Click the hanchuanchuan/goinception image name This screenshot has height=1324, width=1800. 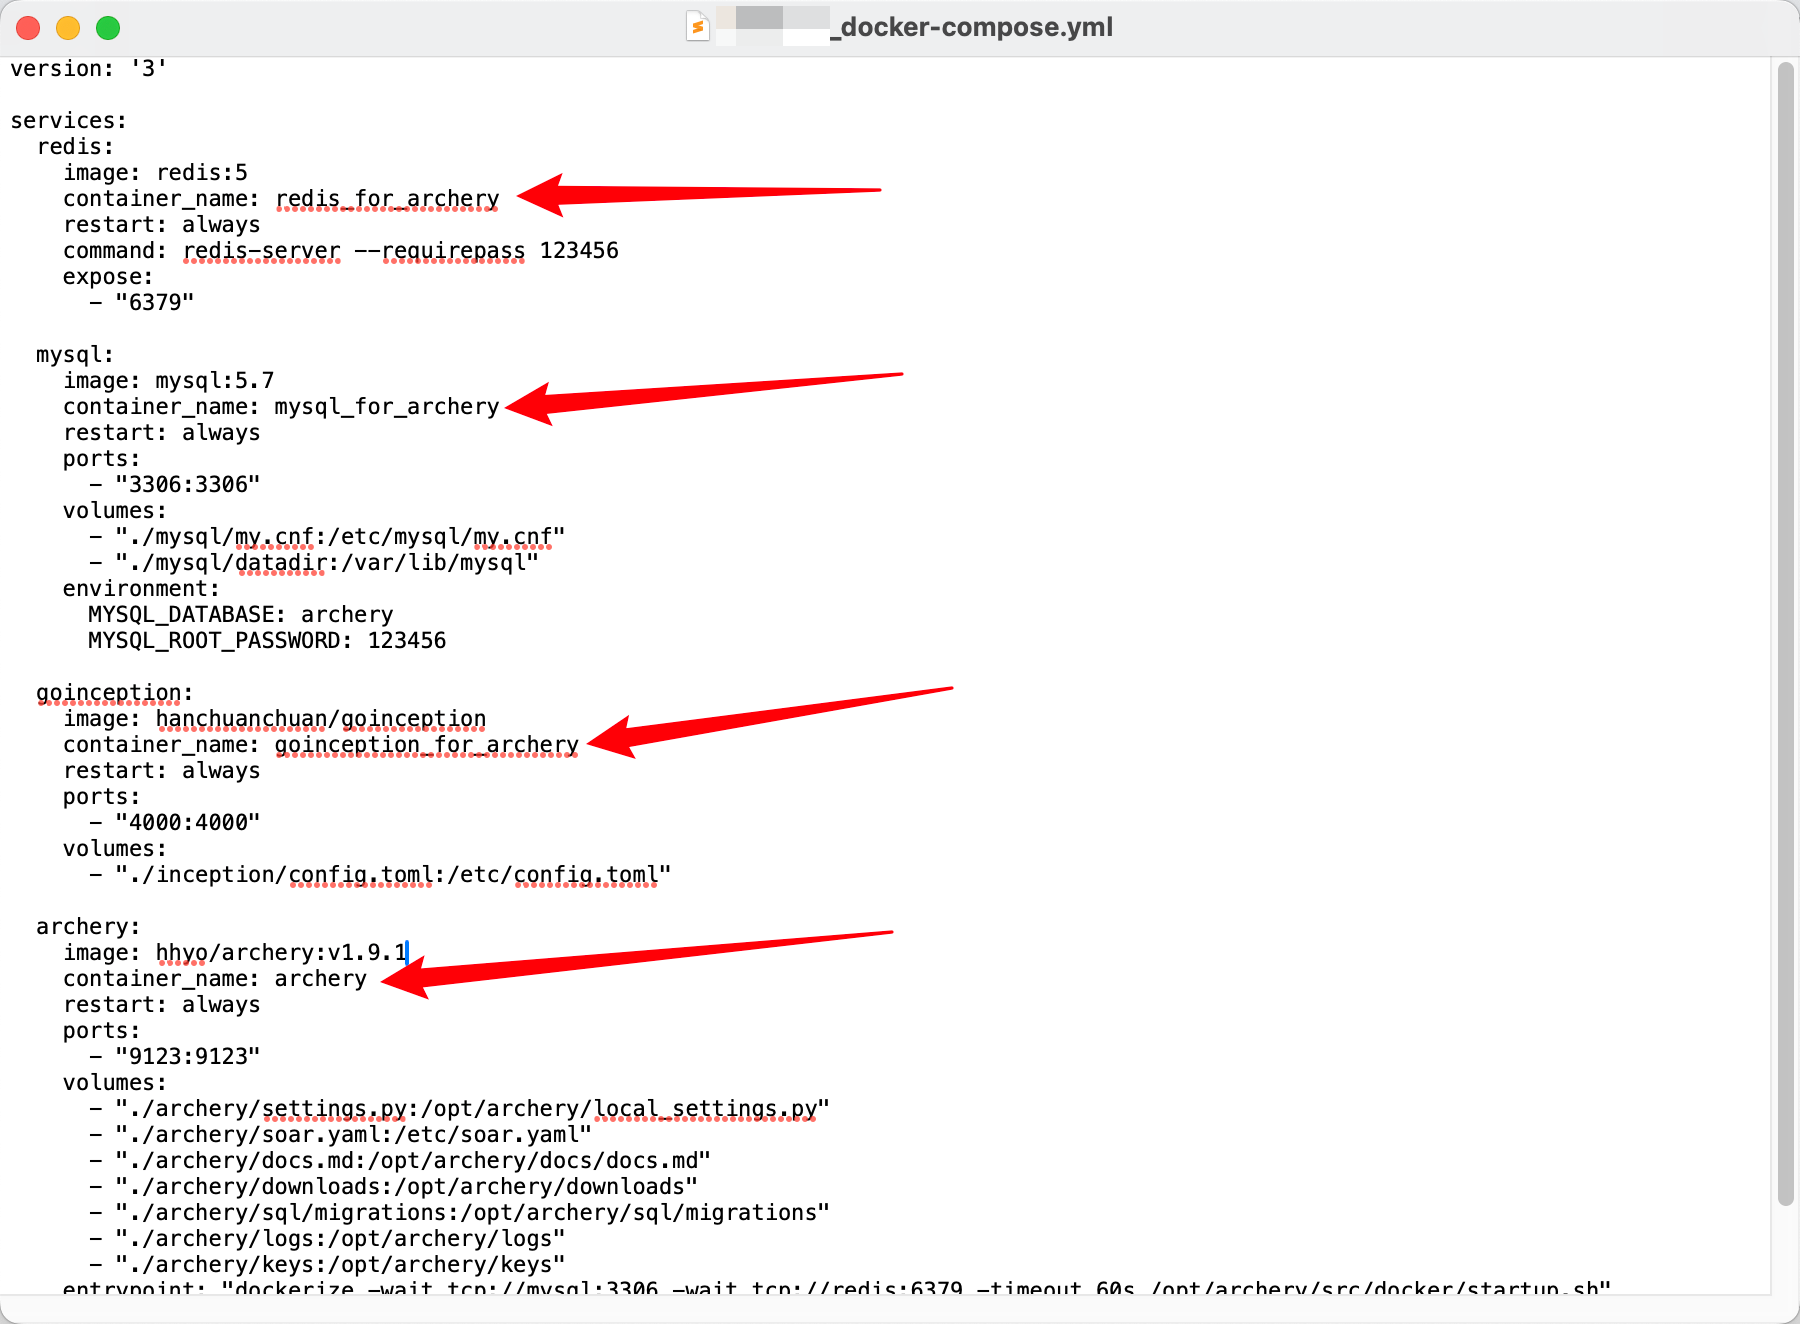(320, 719)
